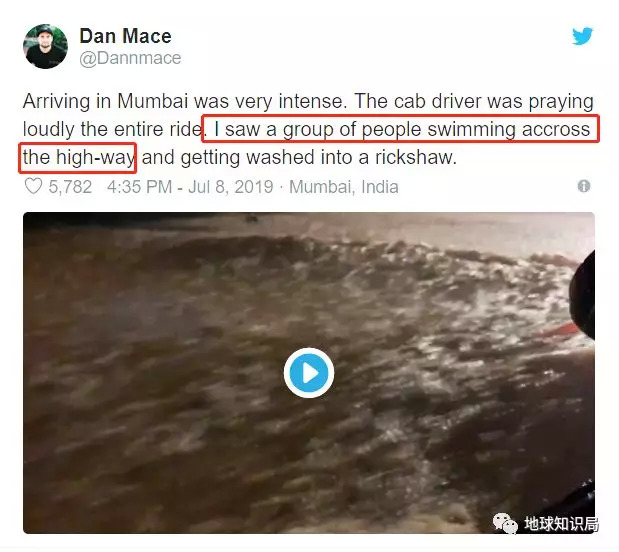This screenshot has width=619, height=552.
Task: Click the dark object at the video's right edge
Action: pyautogui.click(x=583, y=294)
